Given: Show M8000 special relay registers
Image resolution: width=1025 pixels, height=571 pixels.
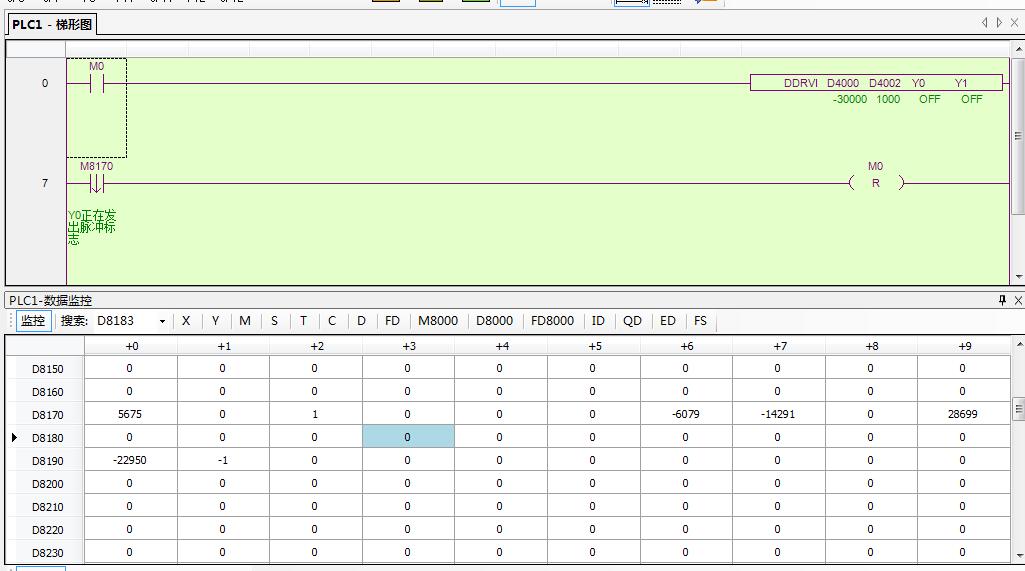Looking at the screenshot, I should [x=438, y=321].
